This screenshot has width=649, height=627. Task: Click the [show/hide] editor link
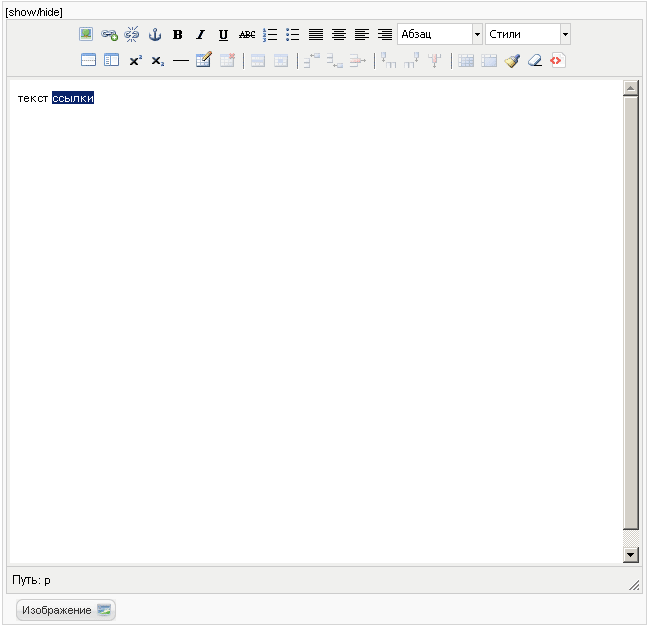click(35, 12)
